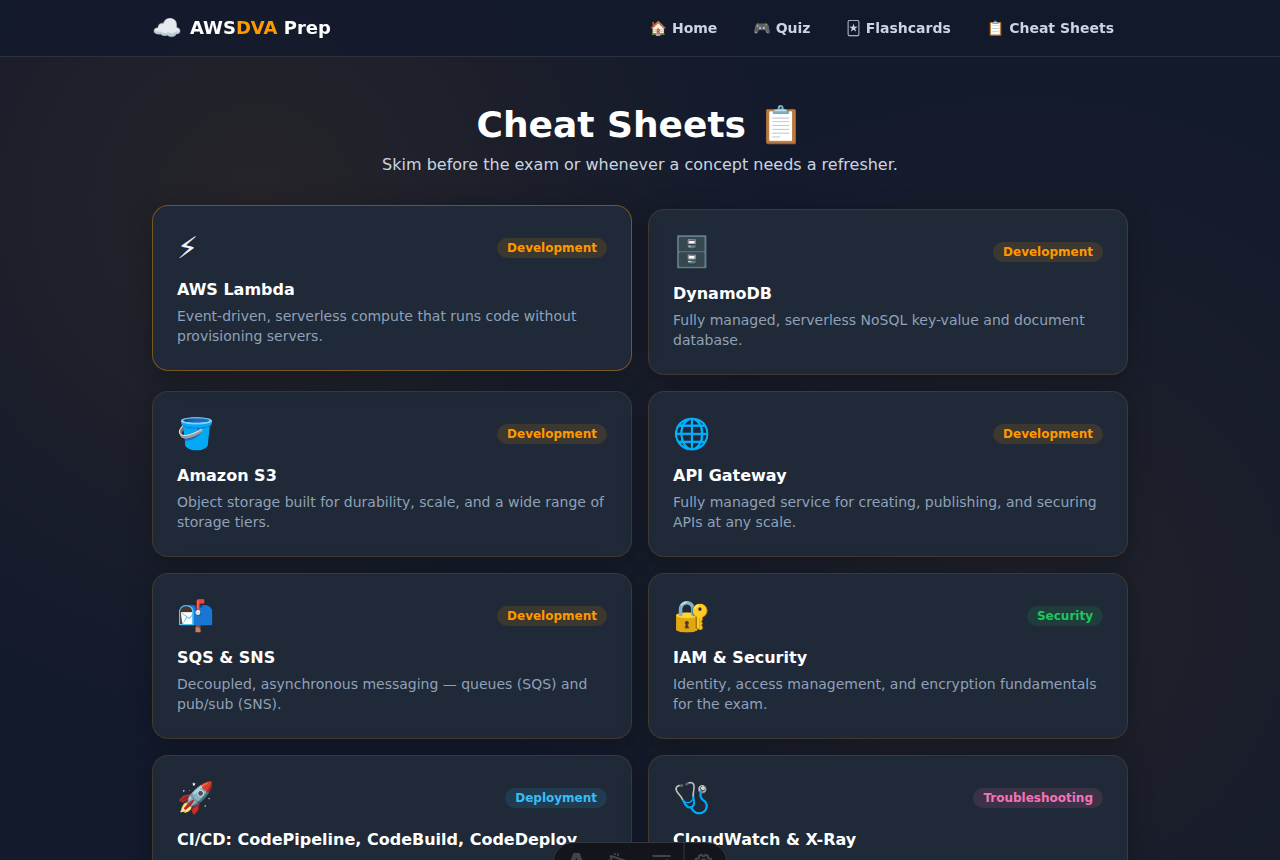The width and height of the screenshot is (1280, 860).
Task: Click the cloud logo icon
Action: [167, 28]
